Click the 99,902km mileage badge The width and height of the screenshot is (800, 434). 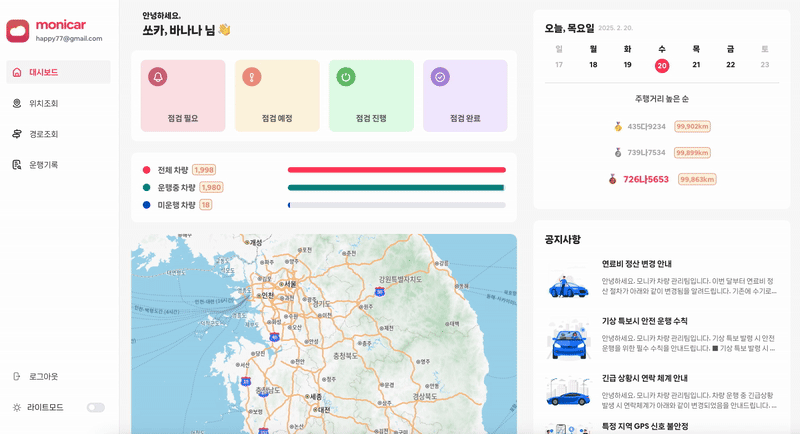(692, 126)
